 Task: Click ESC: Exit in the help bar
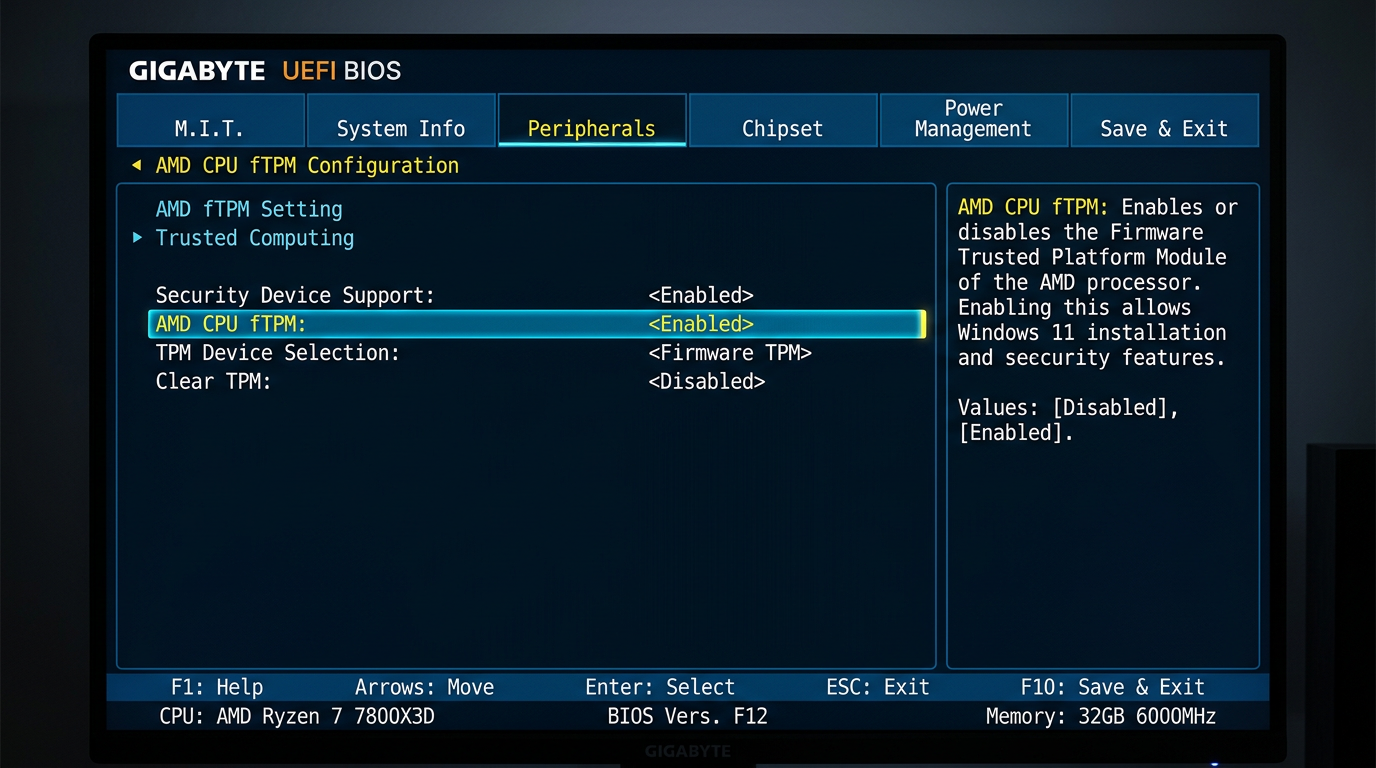878,687
